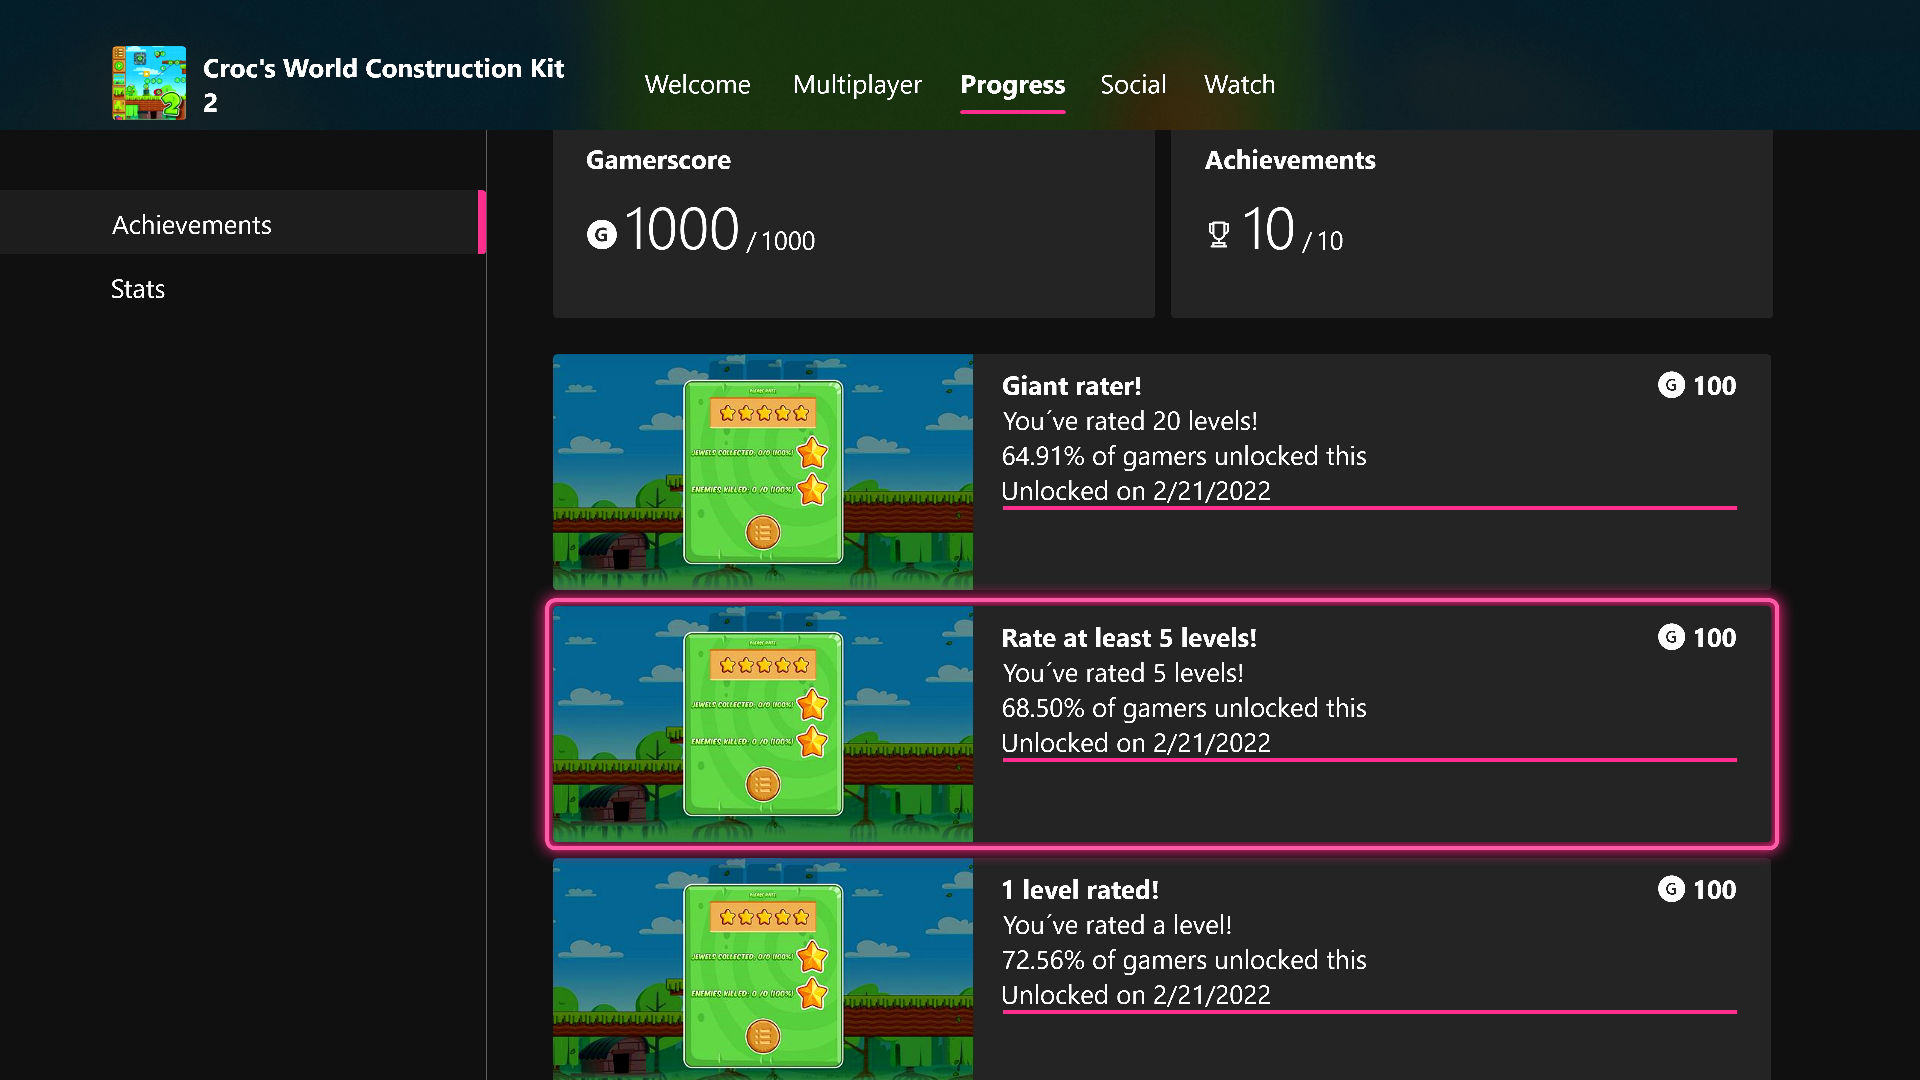The image size is (1920, 1080).
Task: Click "68.50% of gamers unlocked this"
Action: coord(1184,708)
